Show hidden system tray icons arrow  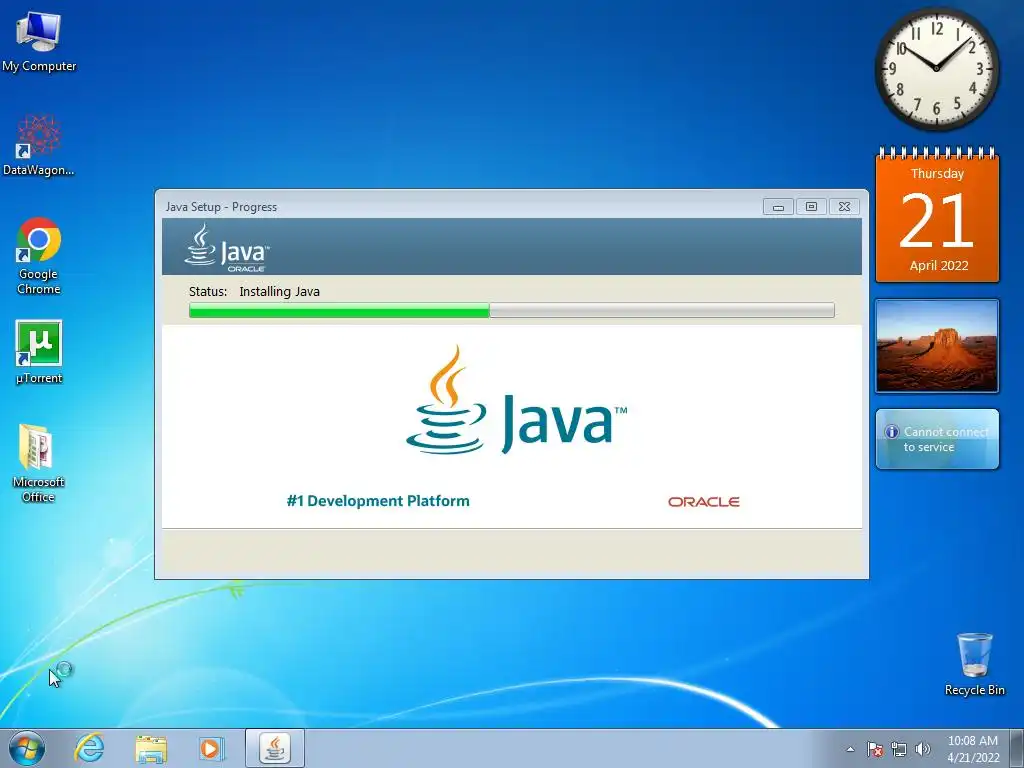point(850,749)
